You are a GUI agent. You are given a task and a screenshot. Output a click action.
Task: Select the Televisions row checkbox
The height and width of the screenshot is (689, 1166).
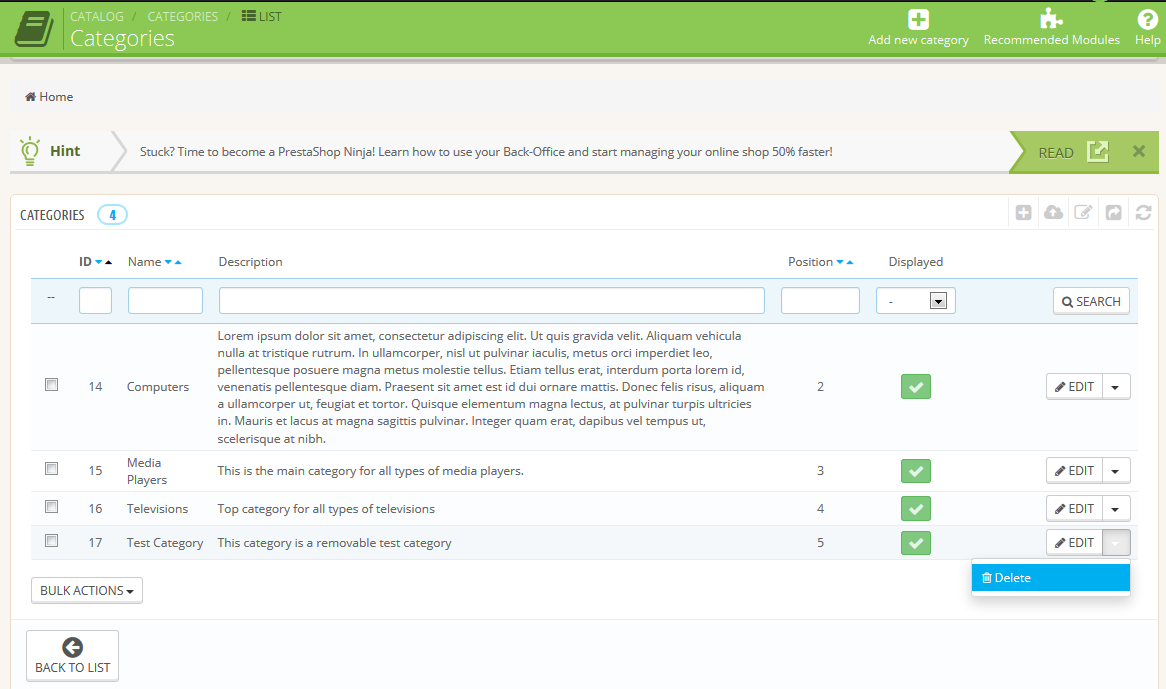[52, 507]
